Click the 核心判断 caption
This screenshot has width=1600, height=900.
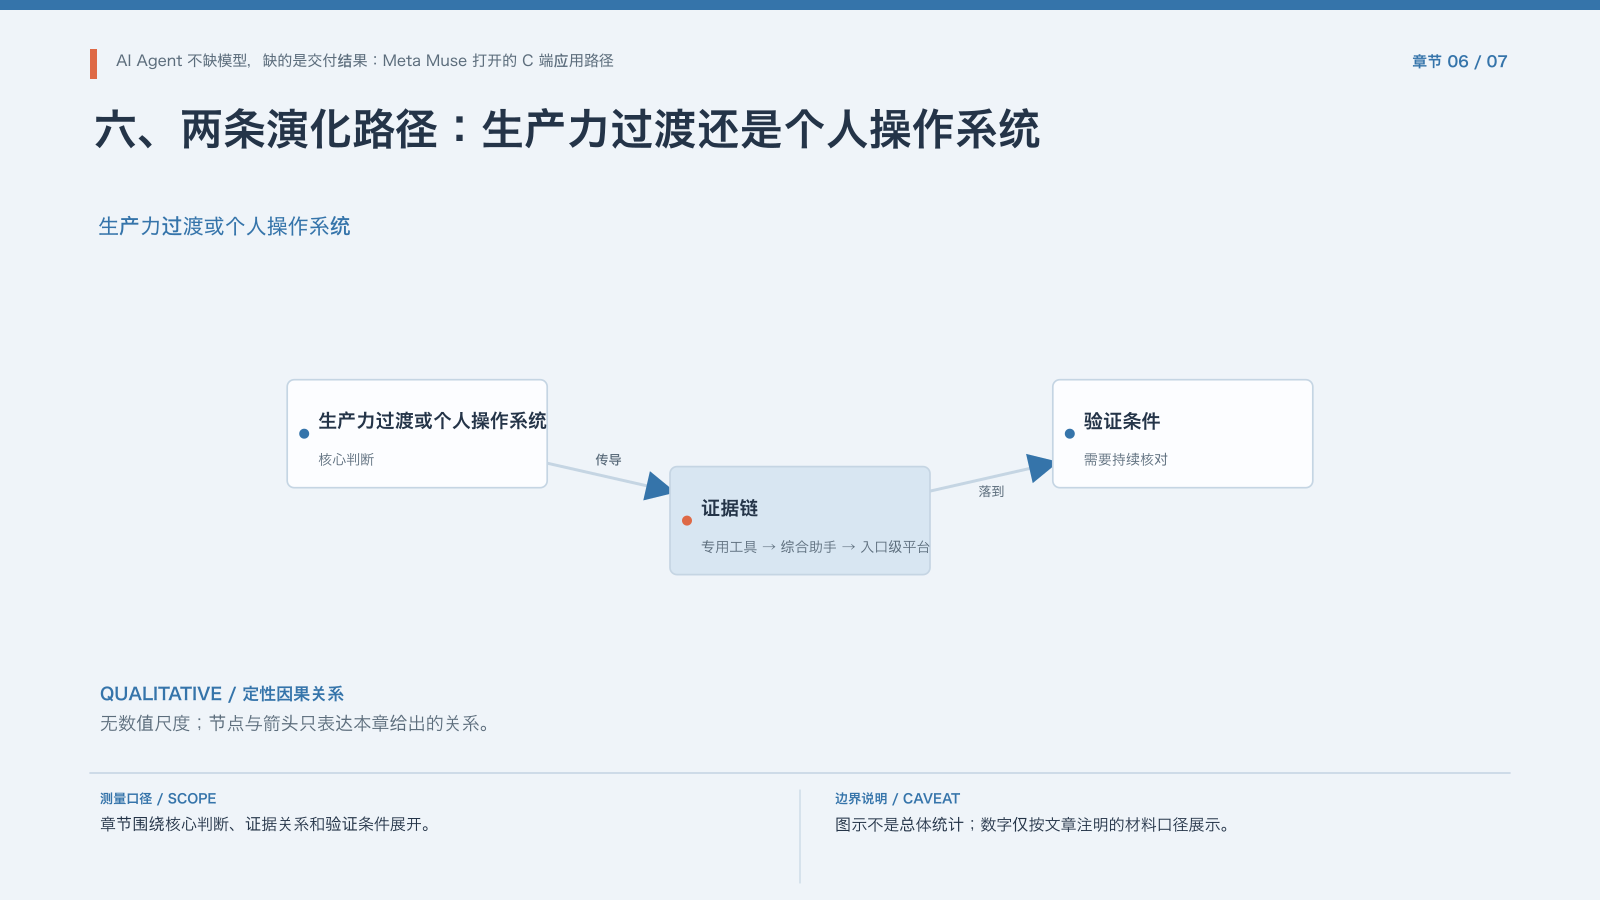[346, 460]
